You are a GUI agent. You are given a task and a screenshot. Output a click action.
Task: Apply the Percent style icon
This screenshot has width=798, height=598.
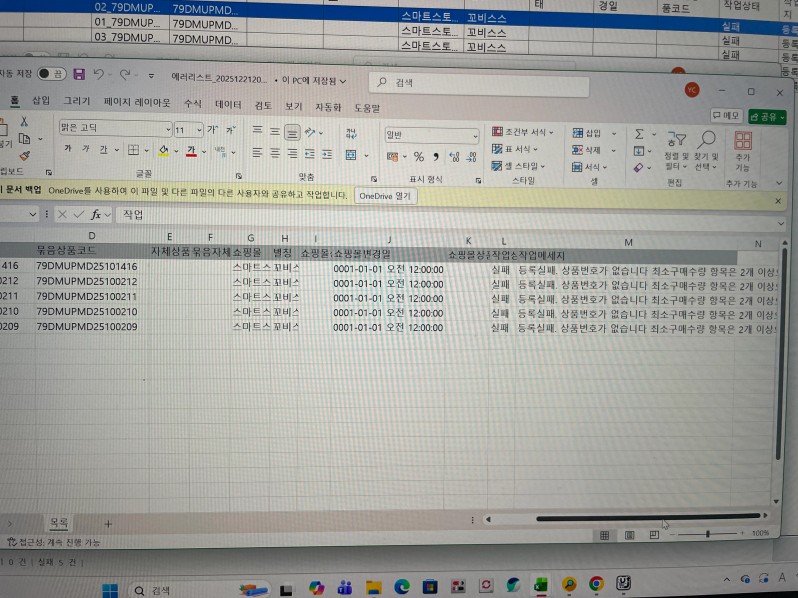click(419, 157)
